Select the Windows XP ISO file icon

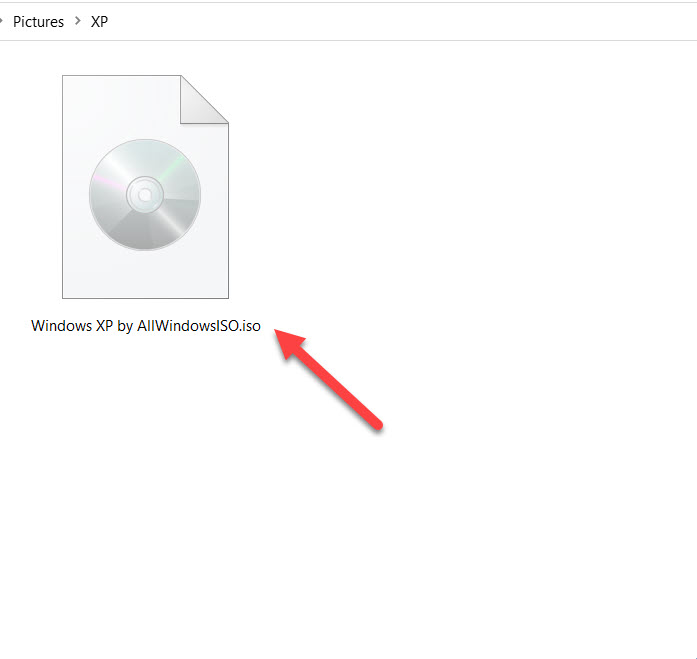tap(145, 187)
